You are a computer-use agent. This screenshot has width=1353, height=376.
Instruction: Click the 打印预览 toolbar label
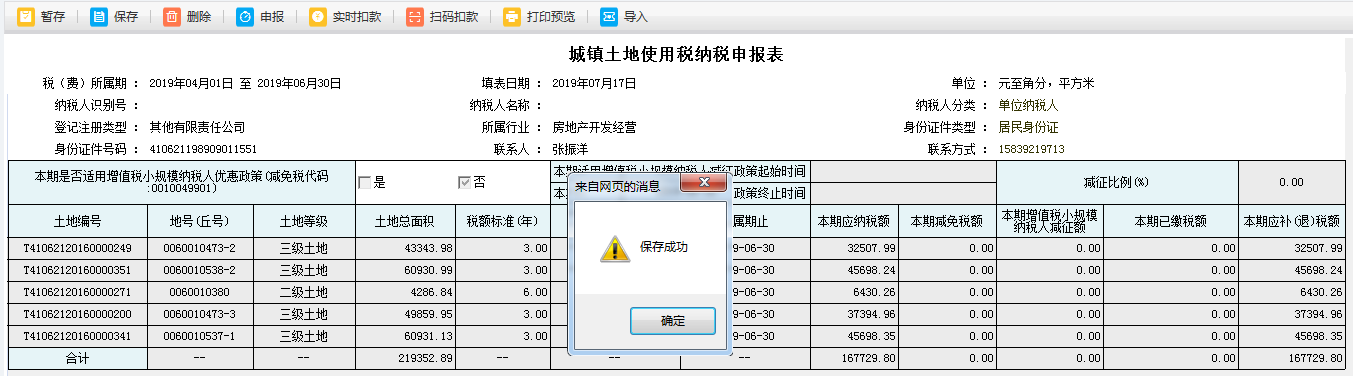coord(551,17)
